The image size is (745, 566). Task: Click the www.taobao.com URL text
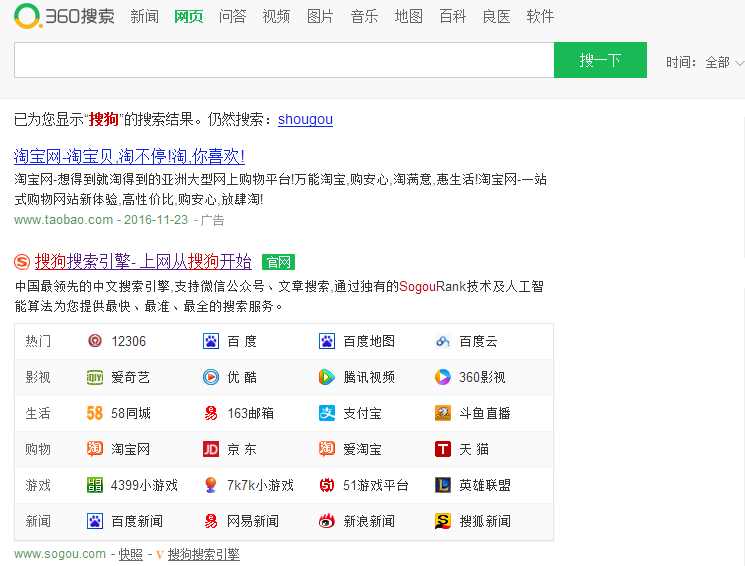click(x=64, y=220)
